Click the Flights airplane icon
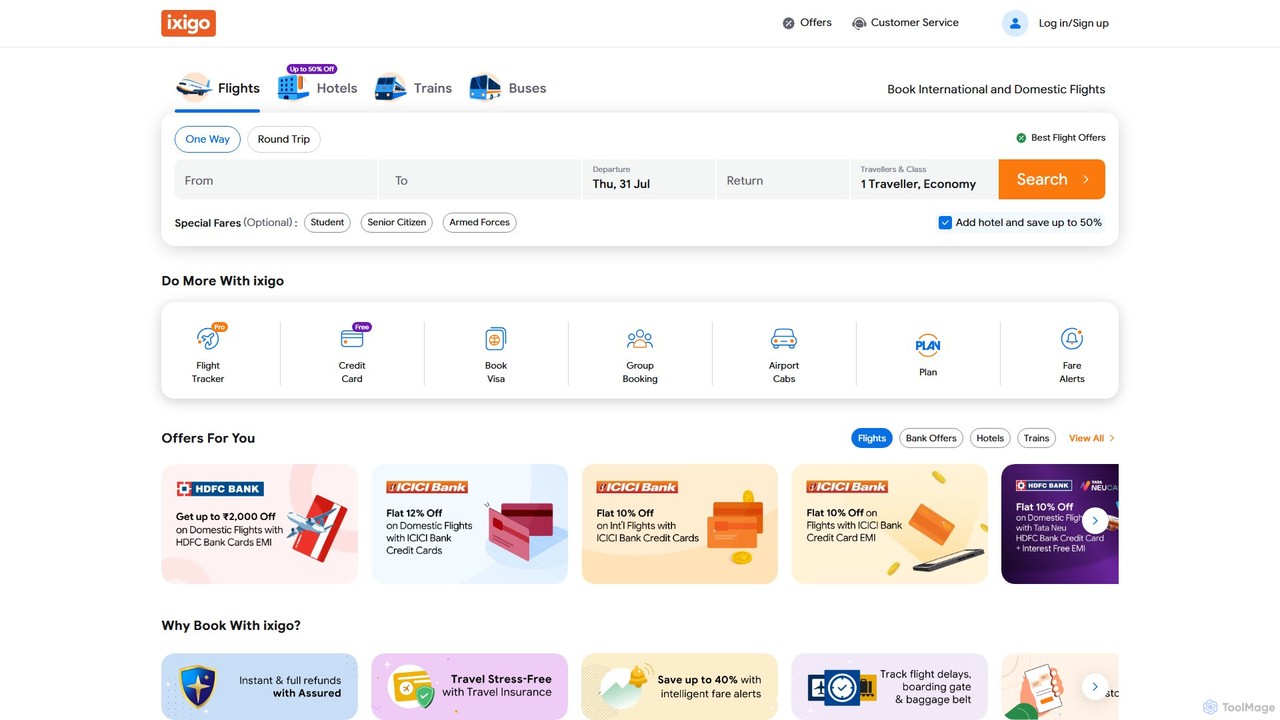This screenshot has width=1280, height=720. (x=193, y=87)
